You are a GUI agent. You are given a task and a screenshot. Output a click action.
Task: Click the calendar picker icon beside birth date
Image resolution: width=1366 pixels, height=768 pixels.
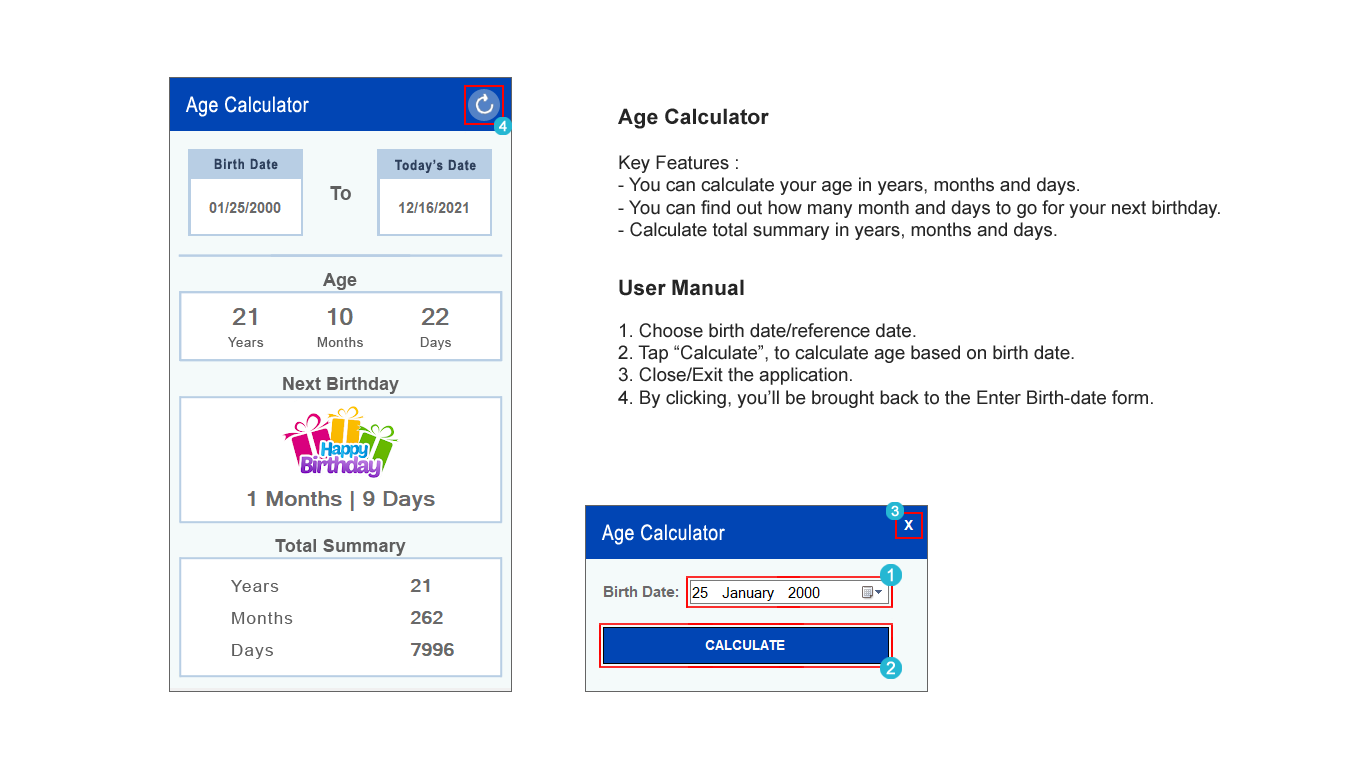pos(866,592)
